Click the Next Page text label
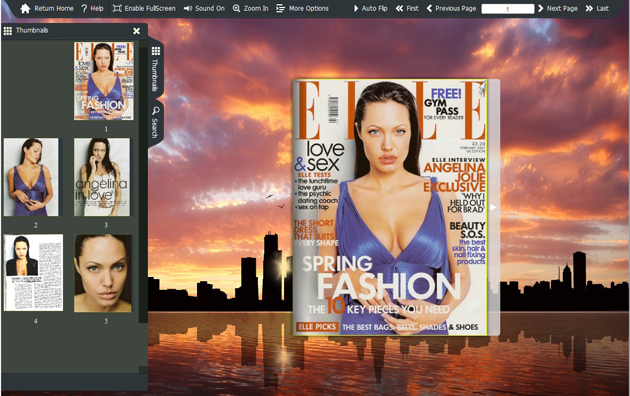 pos(562,8)
